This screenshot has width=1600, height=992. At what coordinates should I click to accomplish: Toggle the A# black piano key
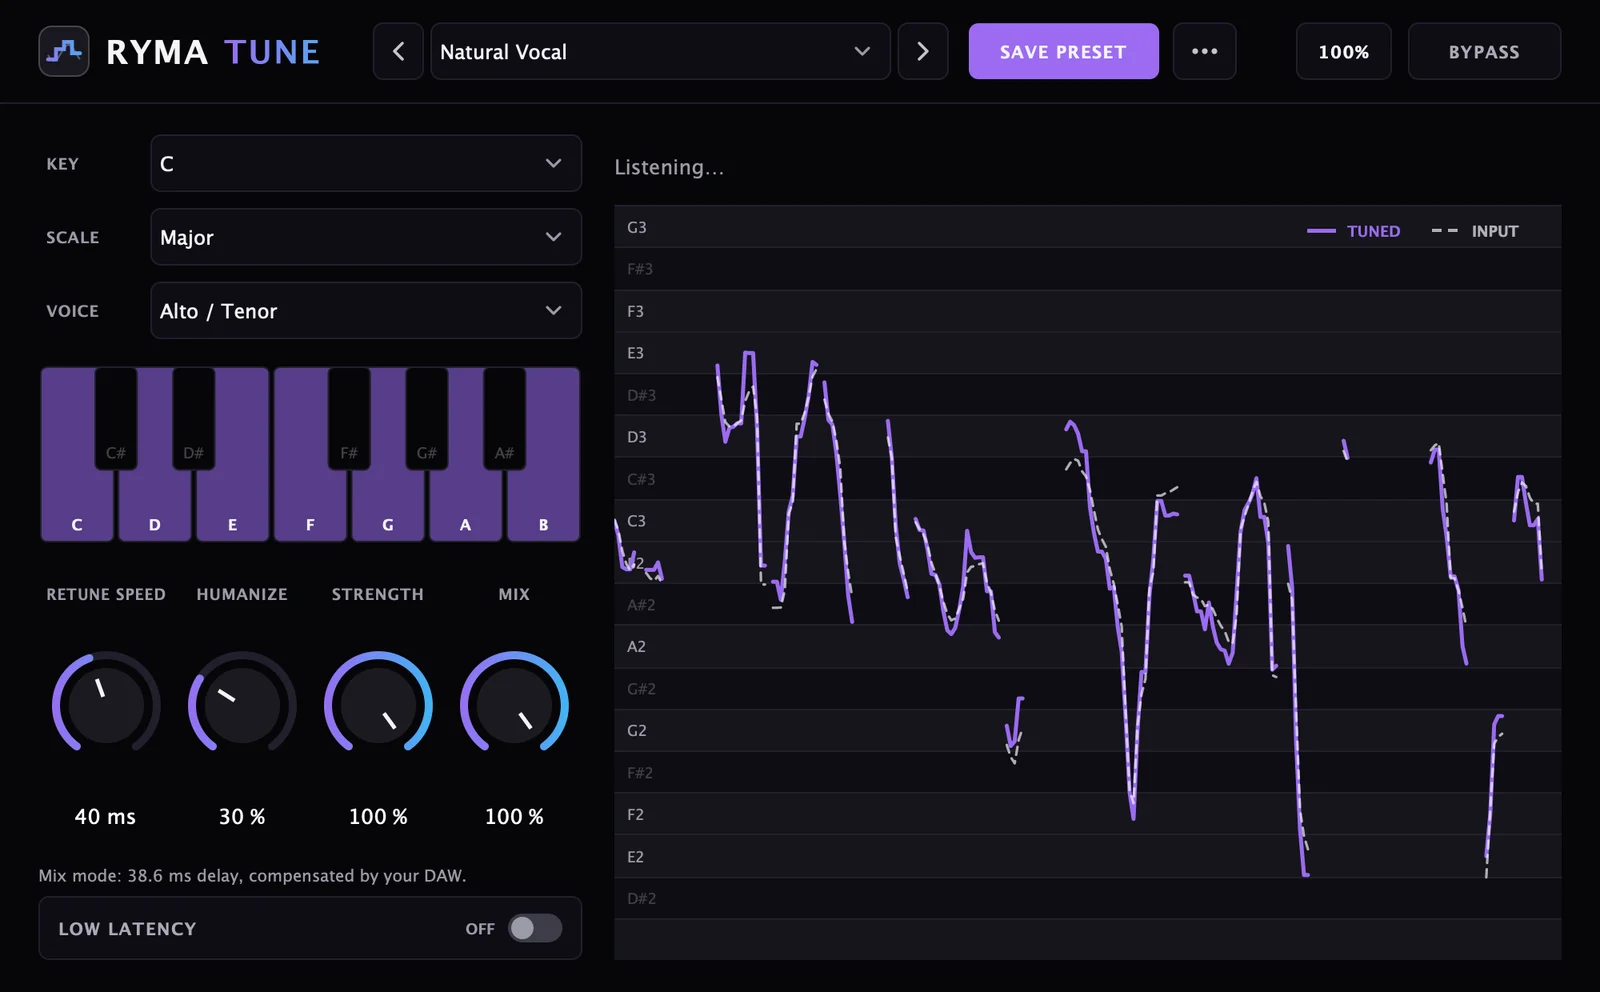click(x=505, y=420)
